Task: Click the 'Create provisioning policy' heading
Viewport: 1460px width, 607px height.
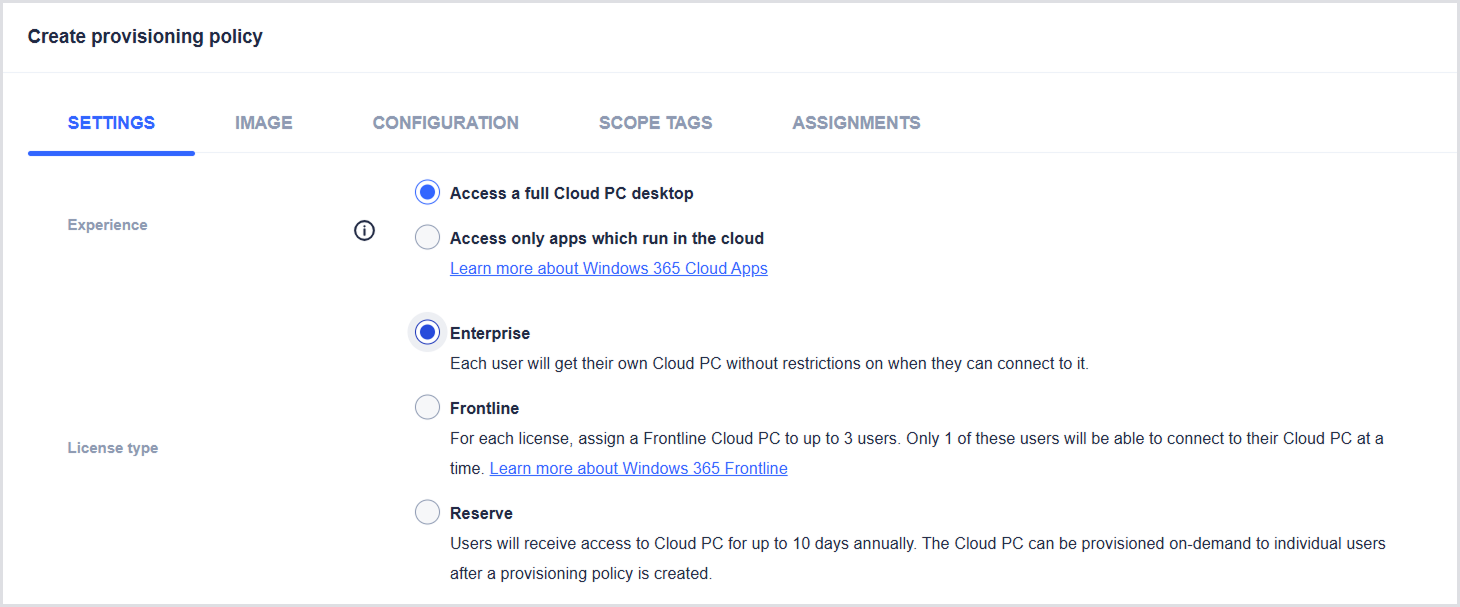Action: coord(145,37)
